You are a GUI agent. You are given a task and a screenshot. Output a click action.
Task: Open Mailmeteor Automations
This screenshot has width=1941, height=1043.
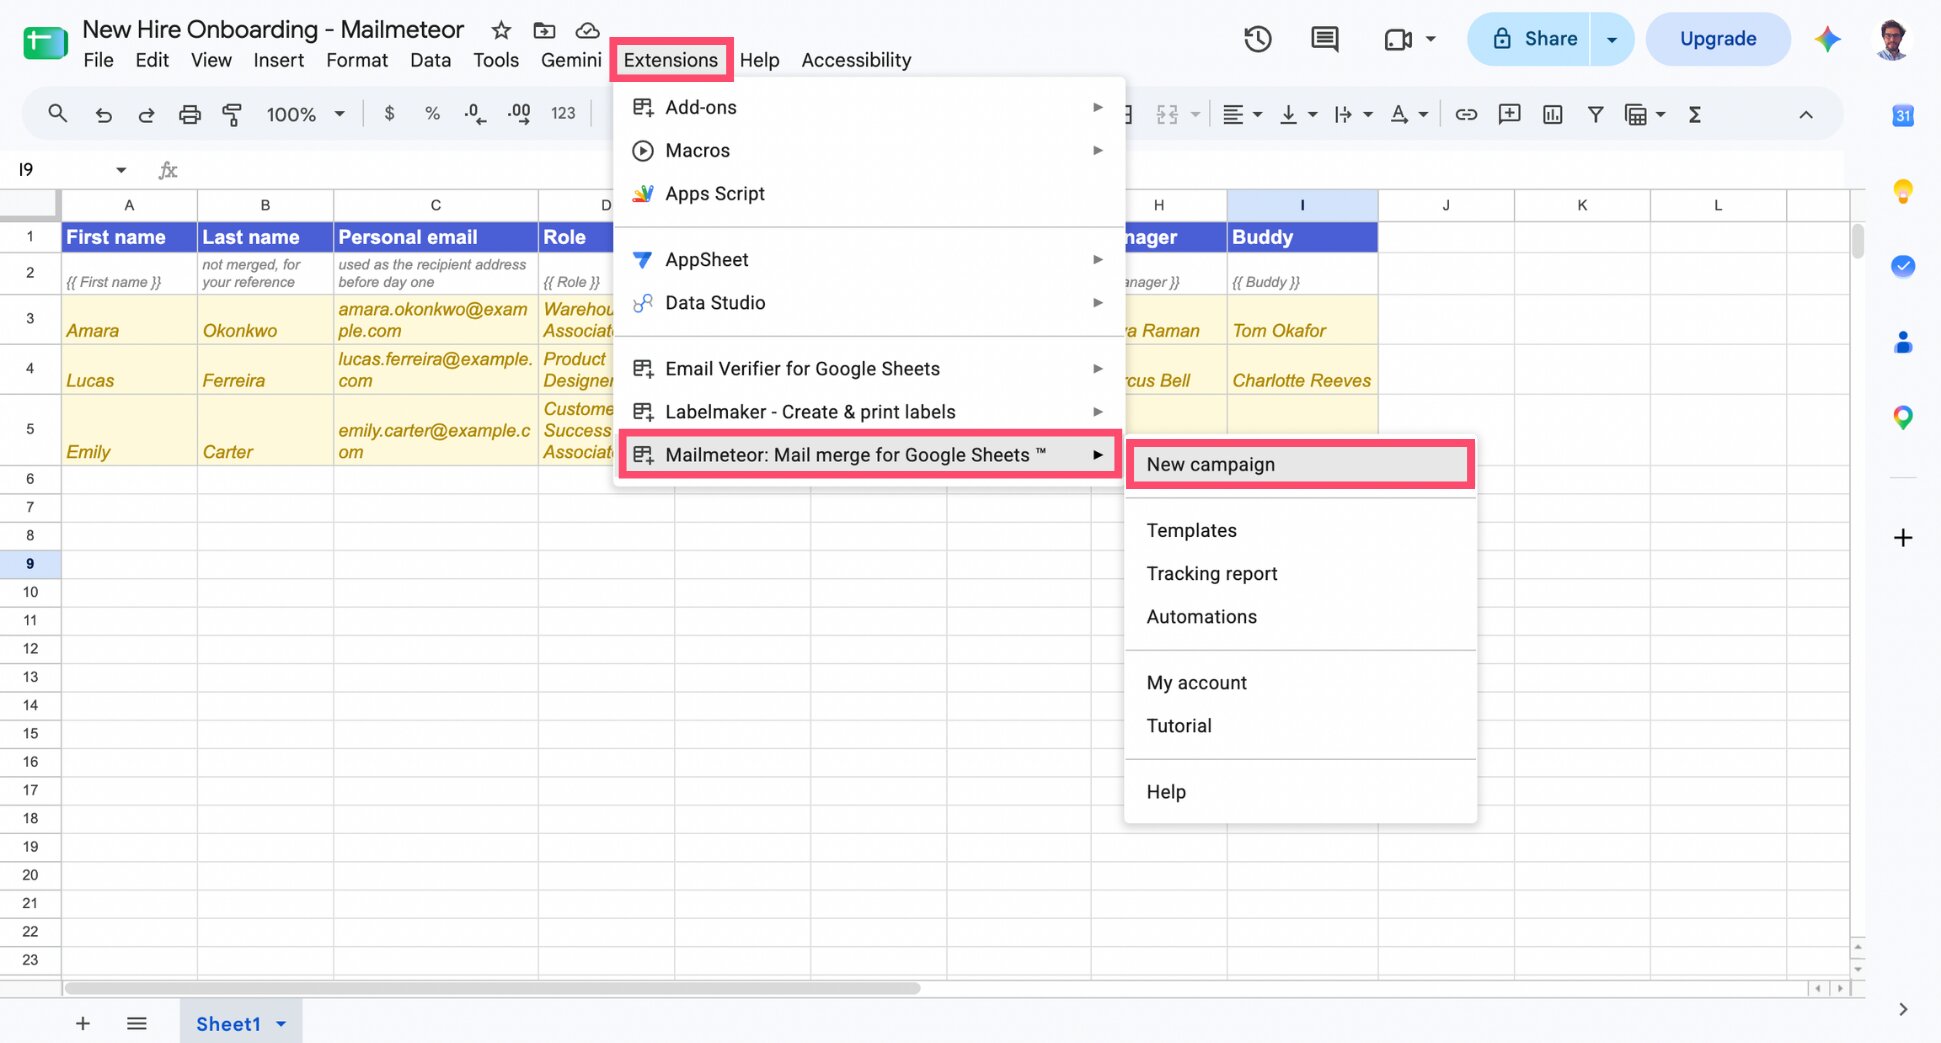pyautogui.click(x=1300, y=616)
